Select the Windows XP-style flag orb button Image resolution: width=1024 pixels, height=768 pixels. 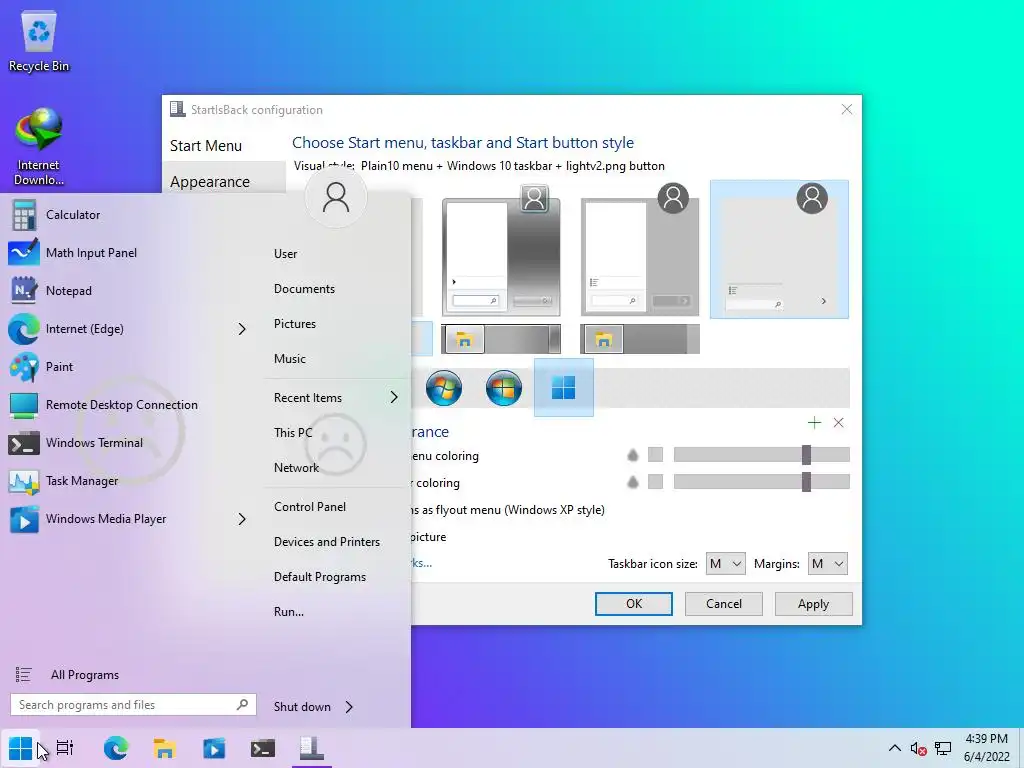point(504,388)
